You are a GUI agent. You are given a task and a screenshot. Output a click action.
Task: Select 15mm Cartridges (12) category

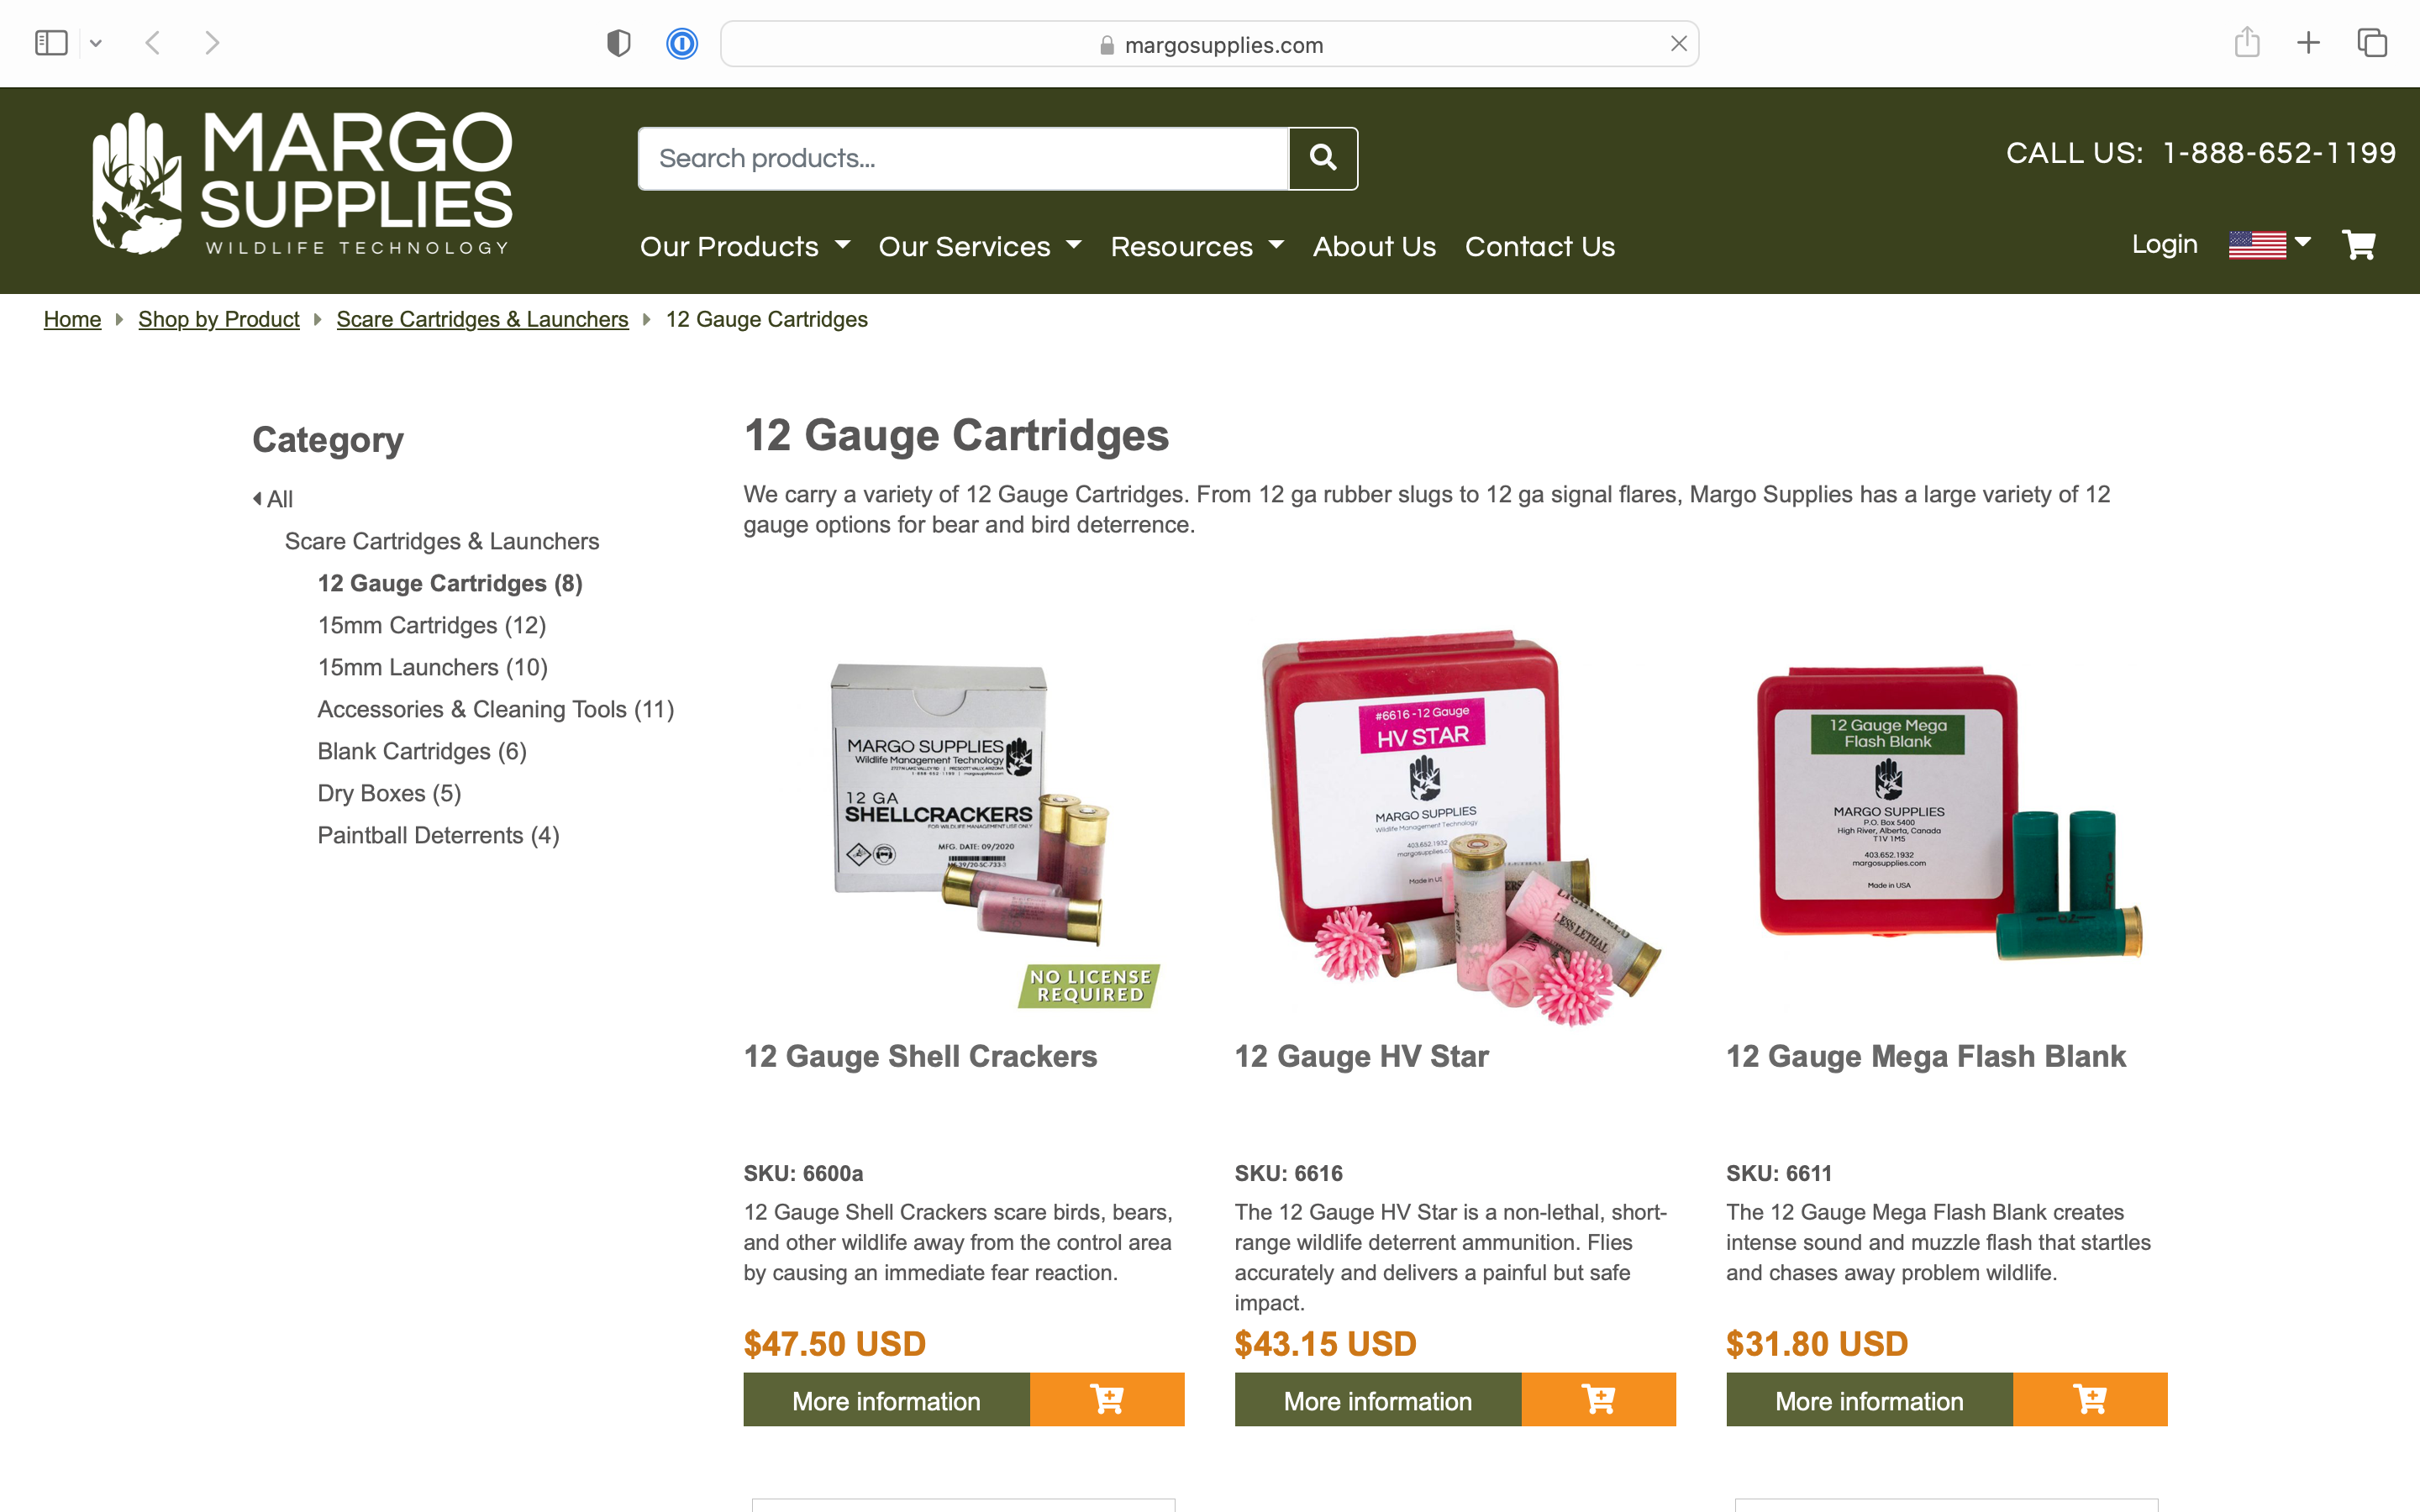point(432,625)
